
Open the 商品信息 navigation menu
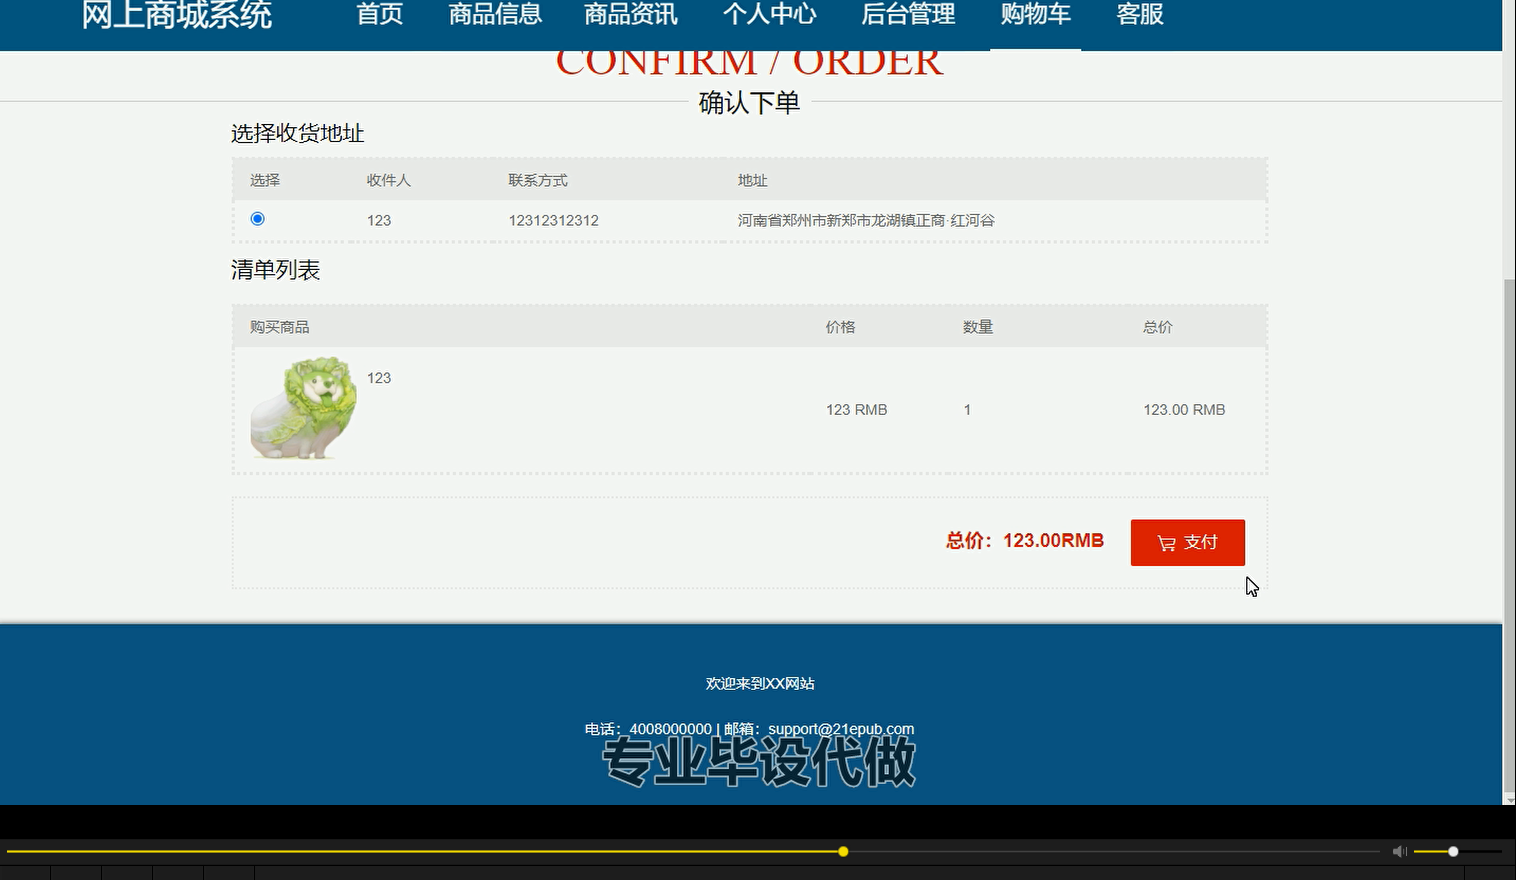[495, 15]
